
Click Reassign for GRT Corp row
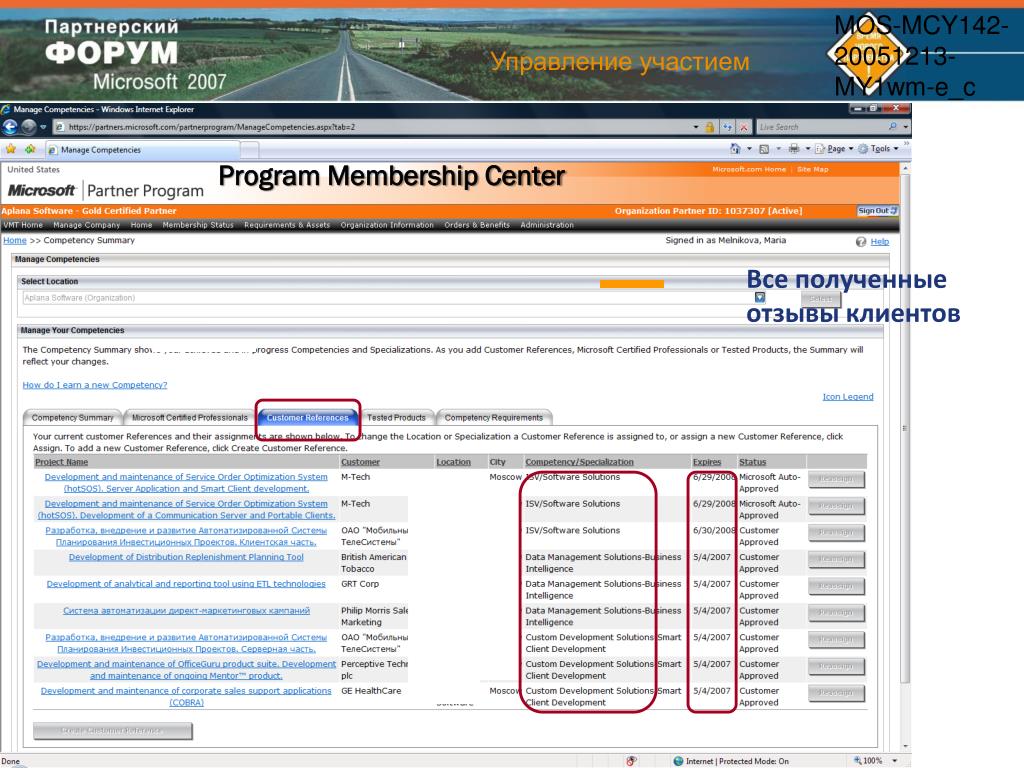(x=836, y=586)
